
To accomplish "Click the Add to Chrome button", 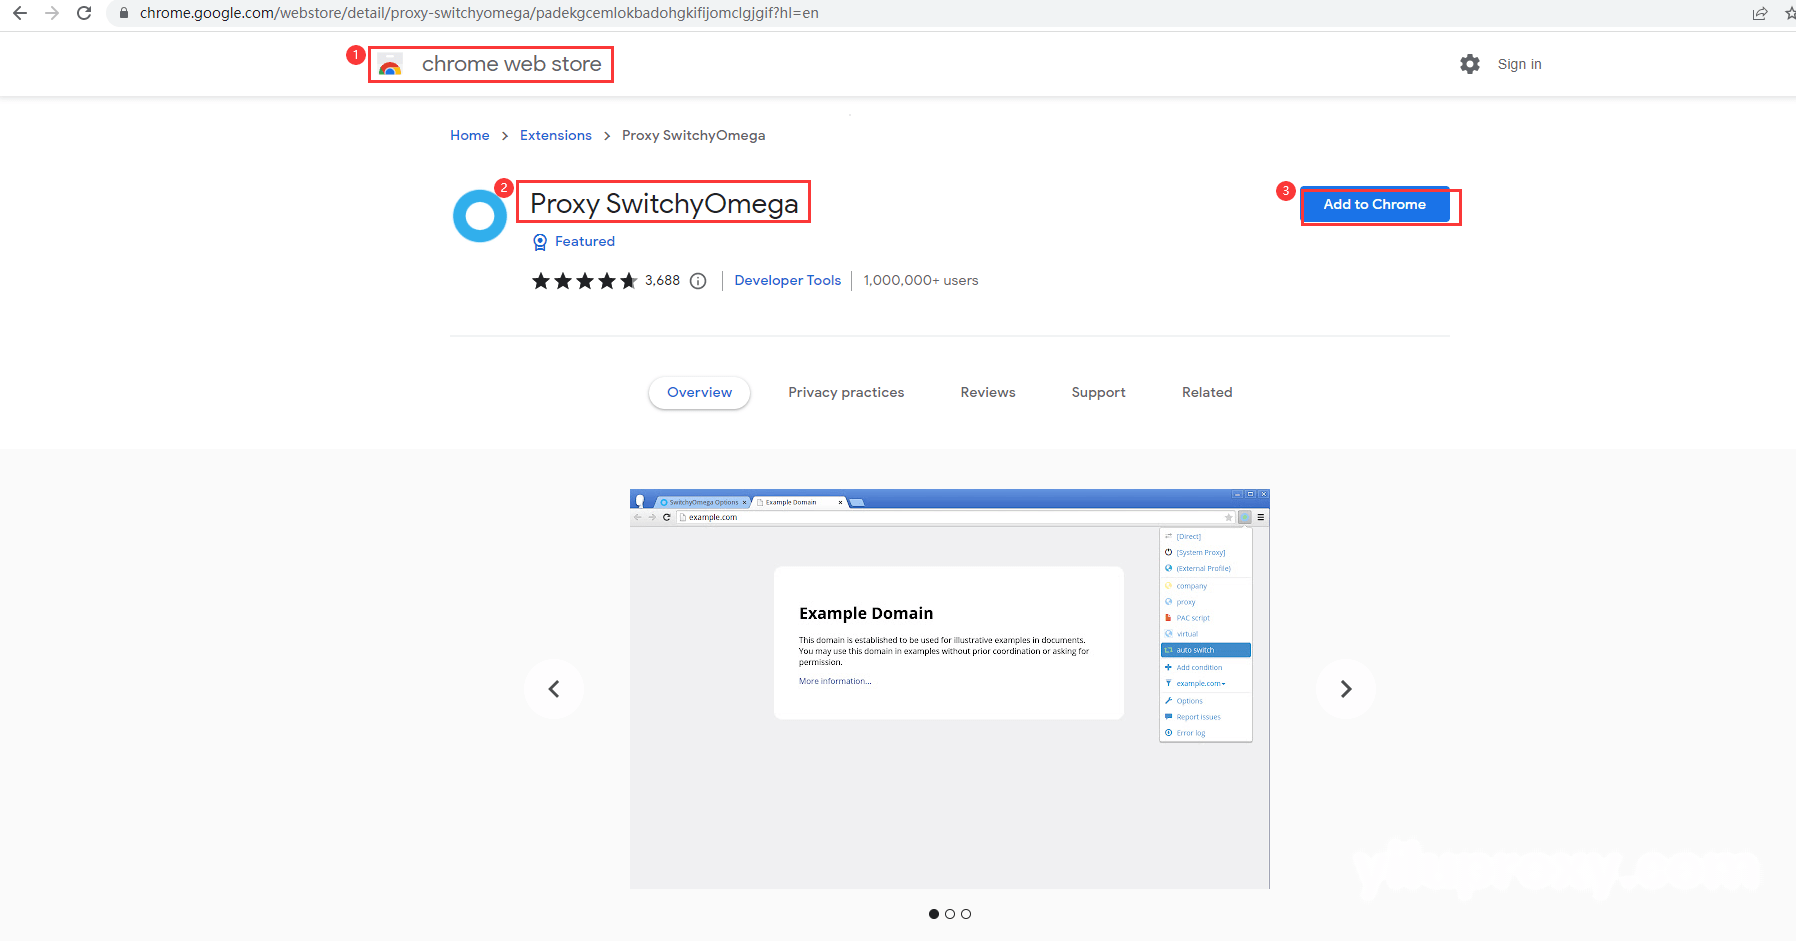I will point(1375,204).
